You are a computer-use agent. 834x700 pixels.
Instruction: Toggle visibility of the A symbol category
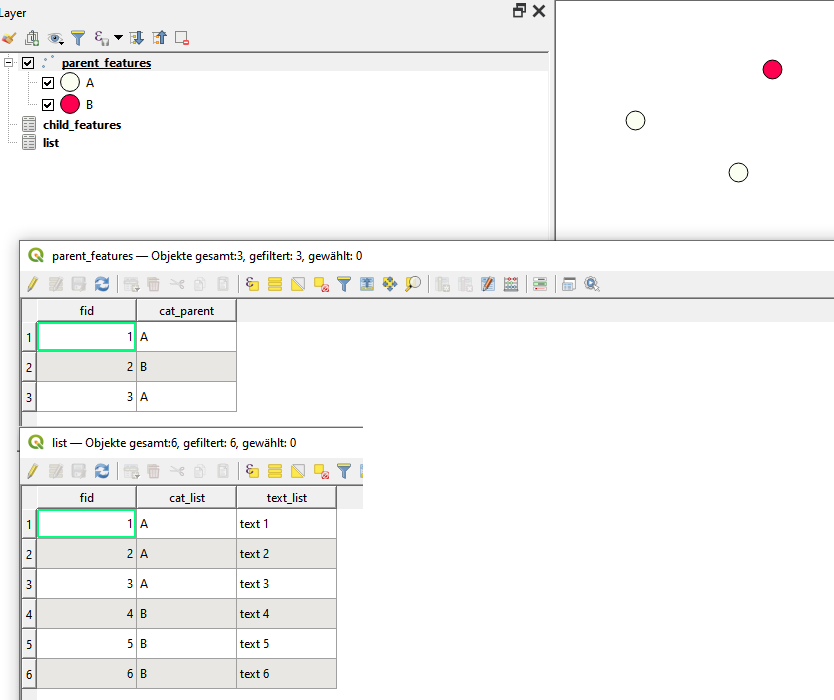(47, 82)
